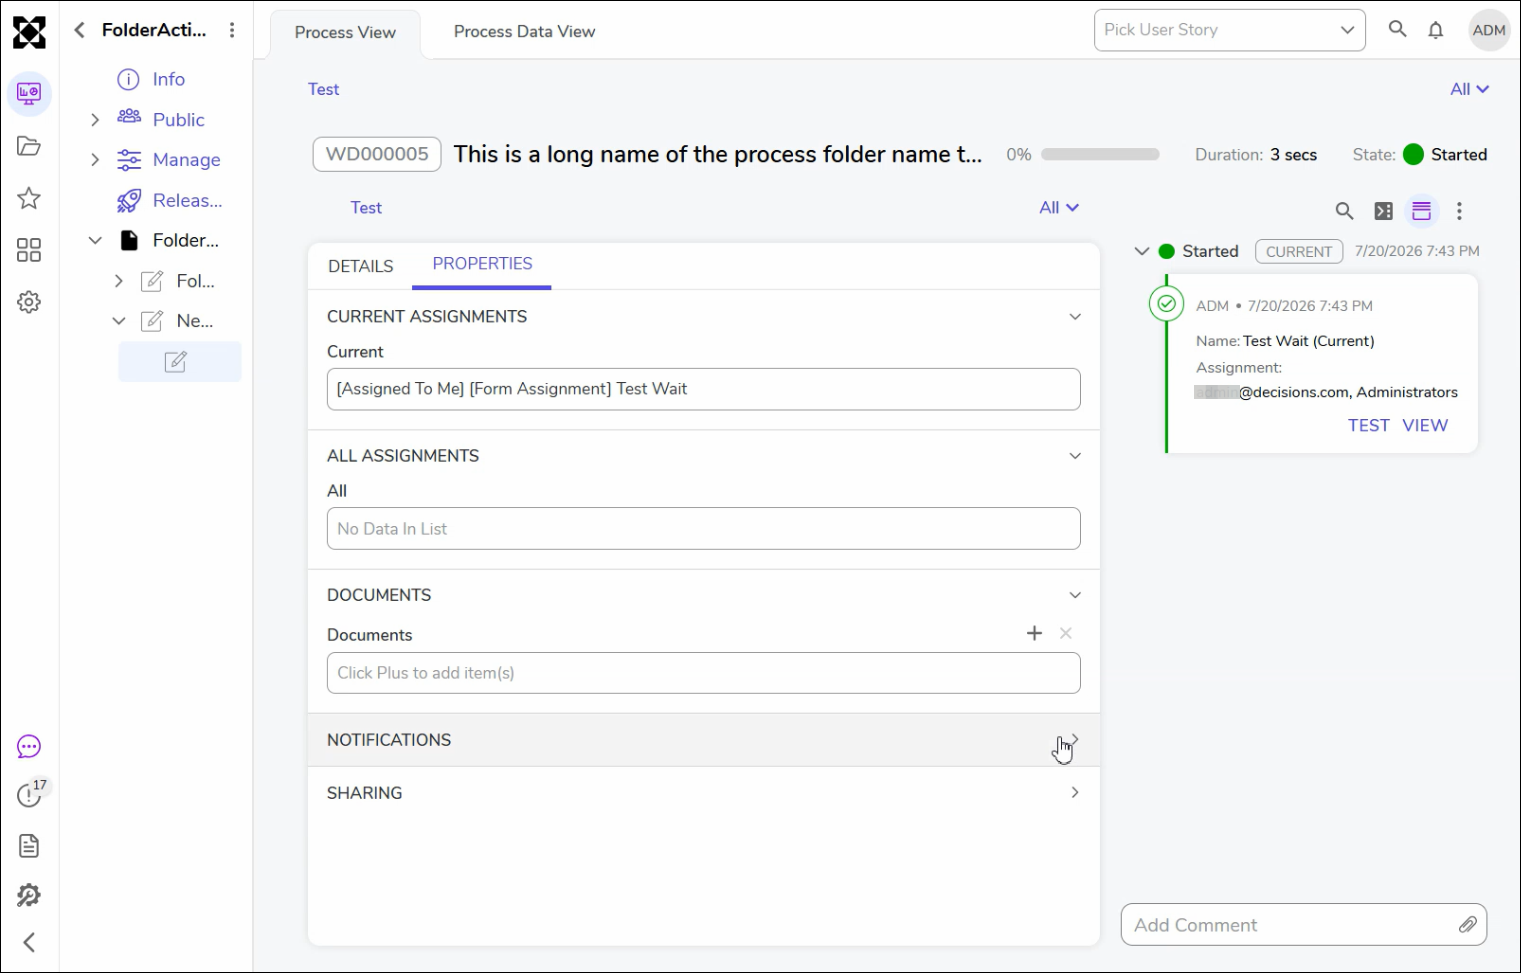
Task: Expand the Fol... child node
Action: (119, 281)
